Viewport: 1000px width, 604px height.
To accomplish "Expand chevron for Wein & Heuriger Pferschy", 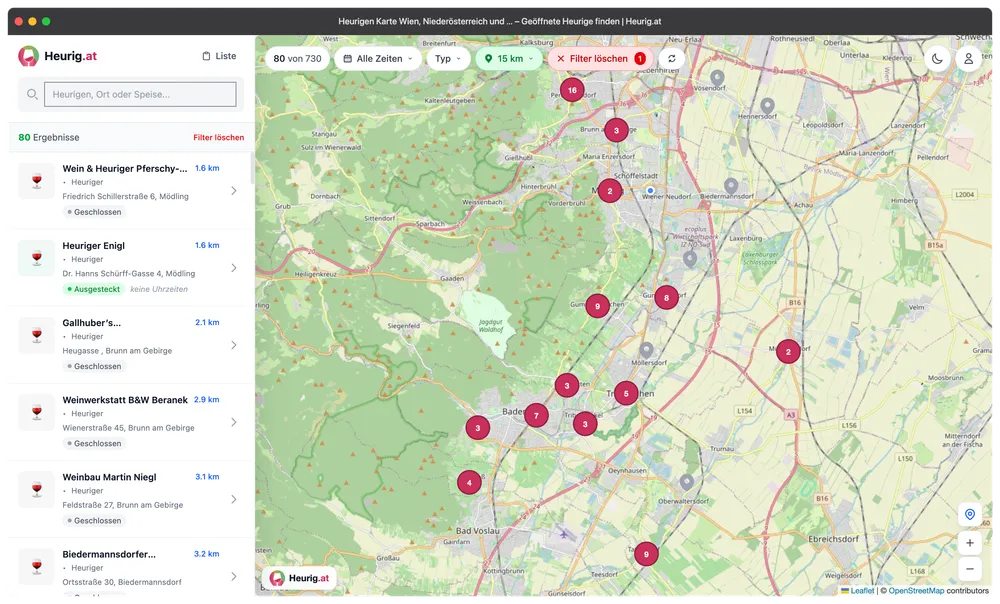I will (233, 191).
